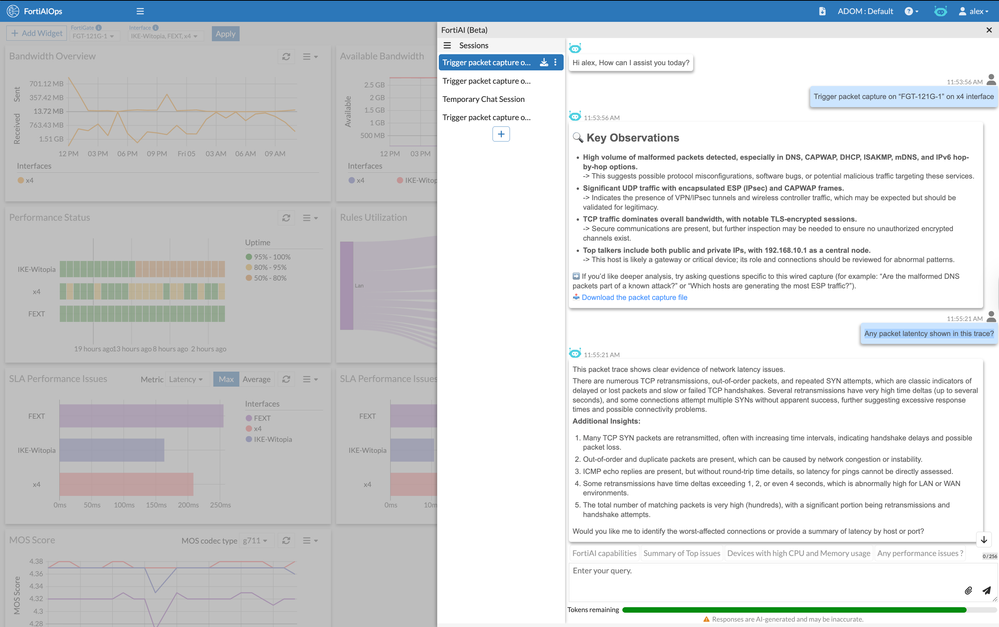Image resolution: width=999 pixels, height=627 pixels.
Task: Click the Key Observations magnifier icon
Action: coord(578,138)
